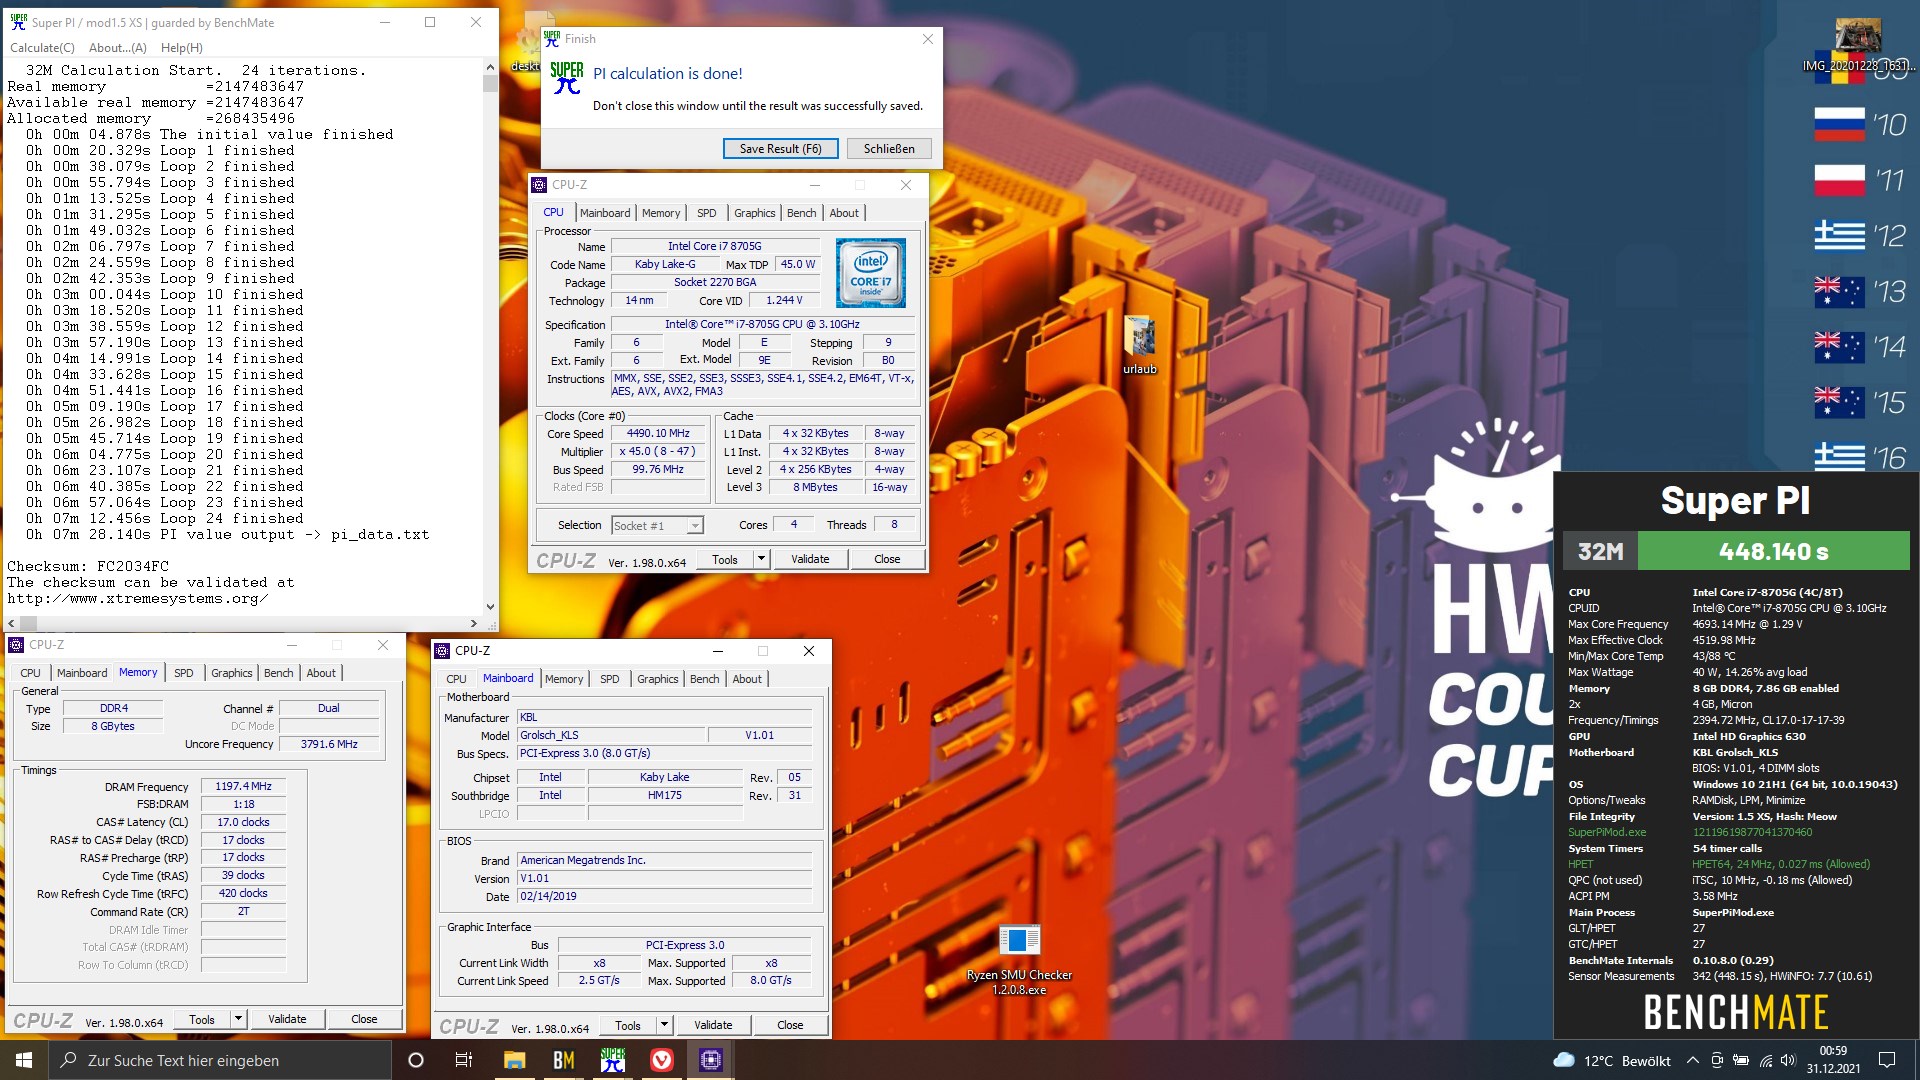Open Vivaldi browser taskbar icon

coord(661,1060)
